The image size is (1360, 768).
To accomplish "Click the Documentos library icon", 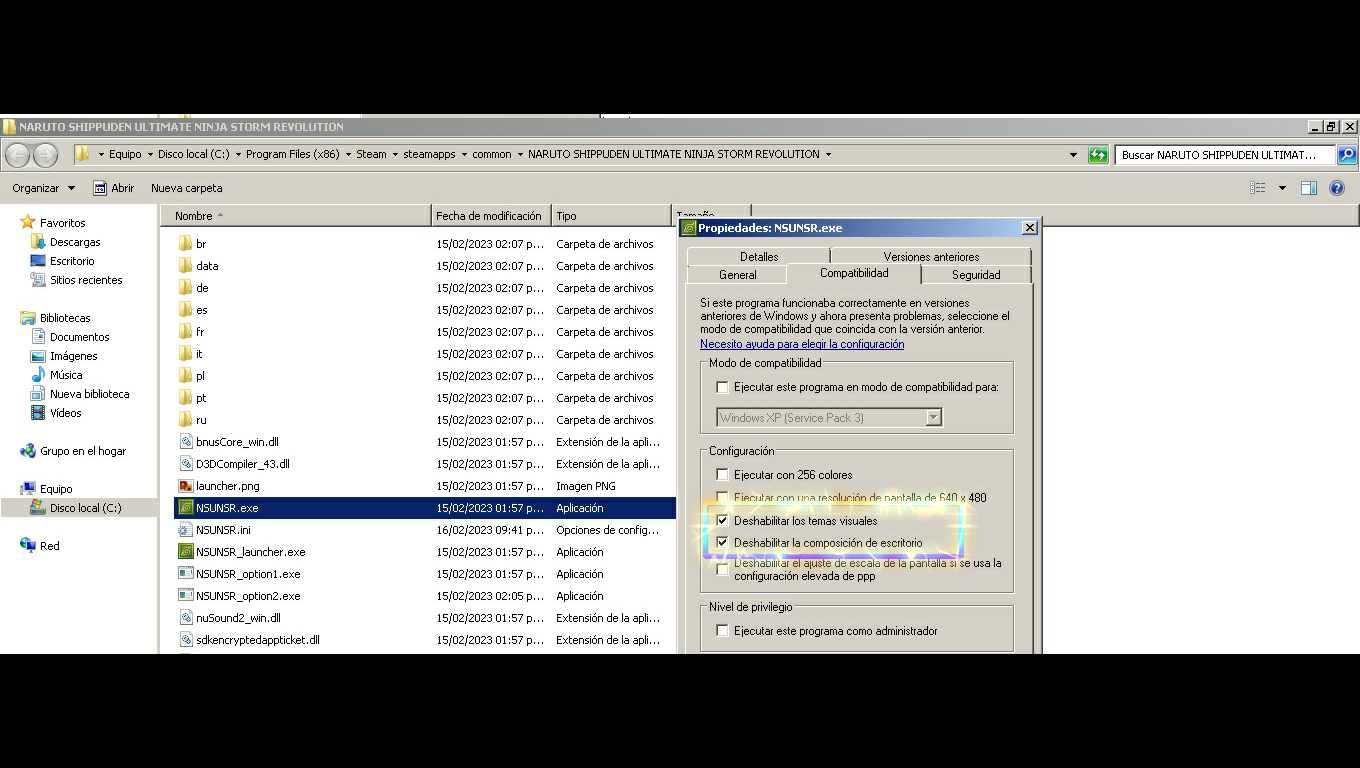I will 38,337.
